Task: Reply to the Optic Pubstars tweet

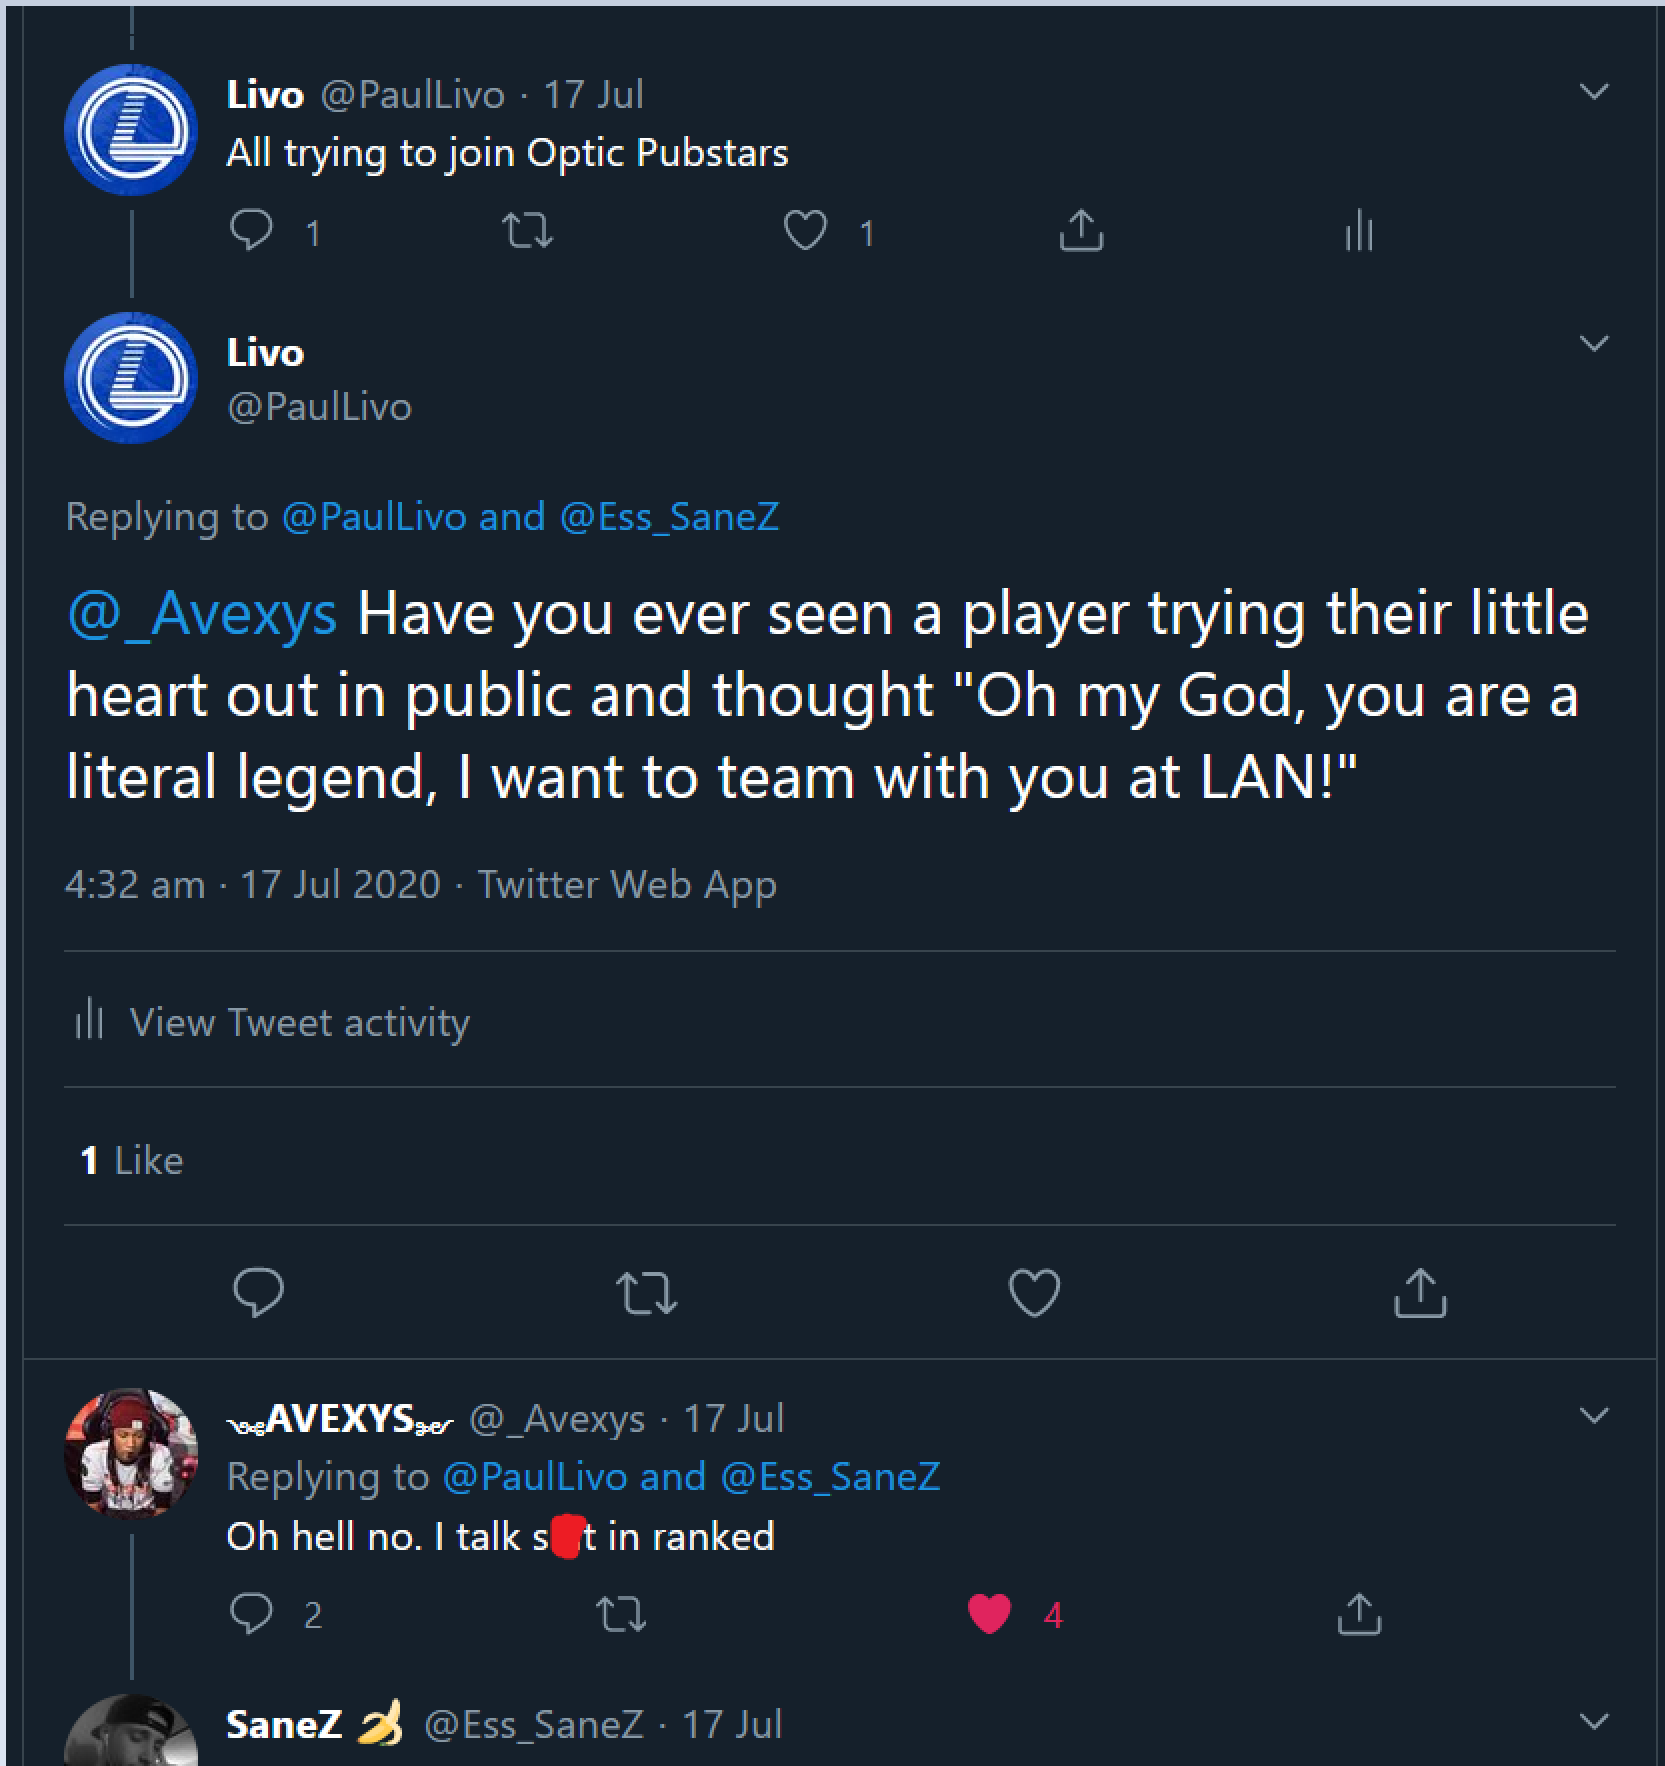Action: coord(251,231)
